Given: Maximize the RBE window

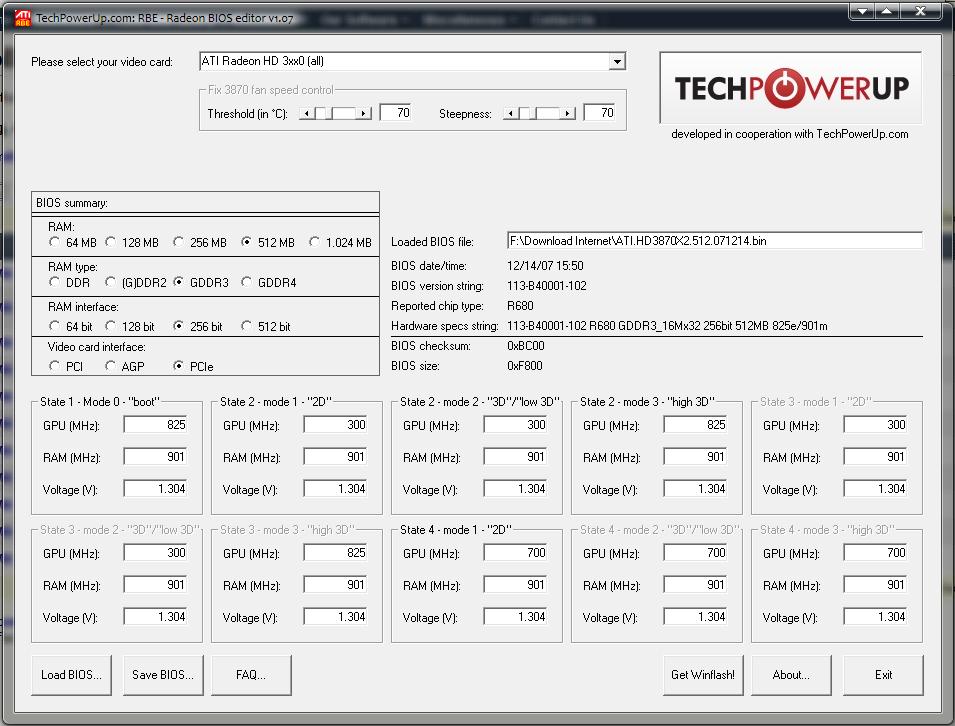Looking at the screenshot, I should pyautogui.click(x=887, y=11).
